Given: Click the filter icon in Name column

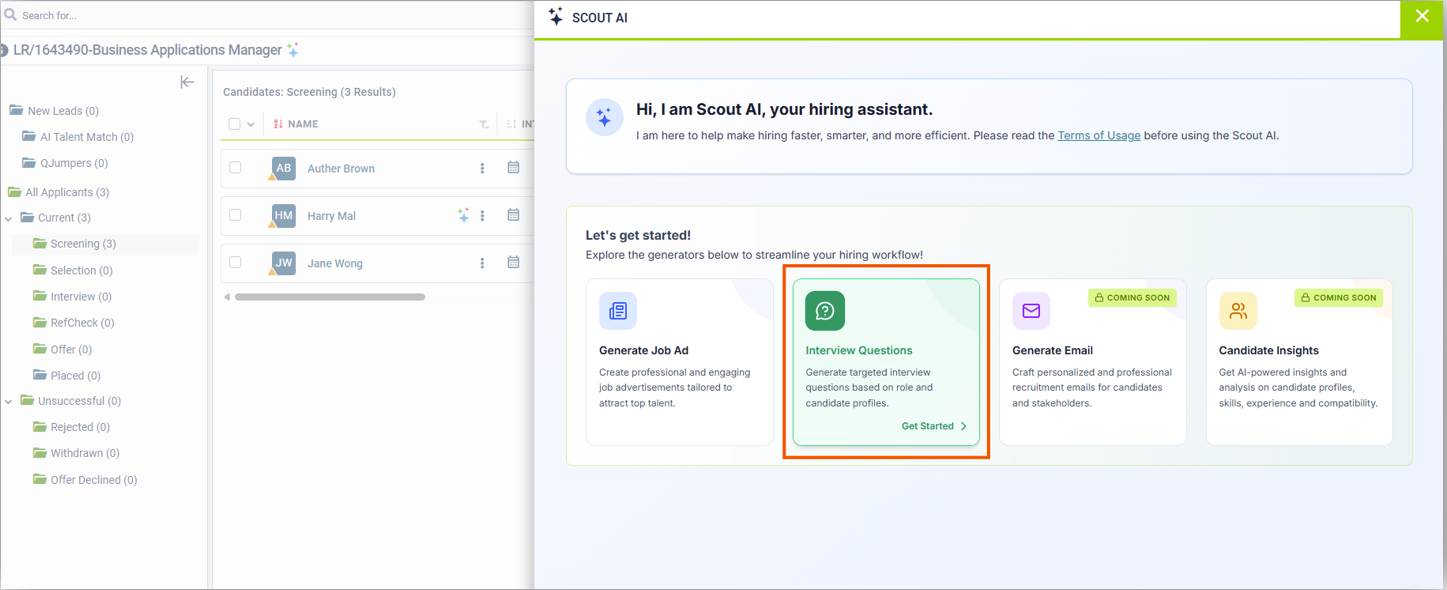Looking at the screenshot, I should [x=484, y=125].
